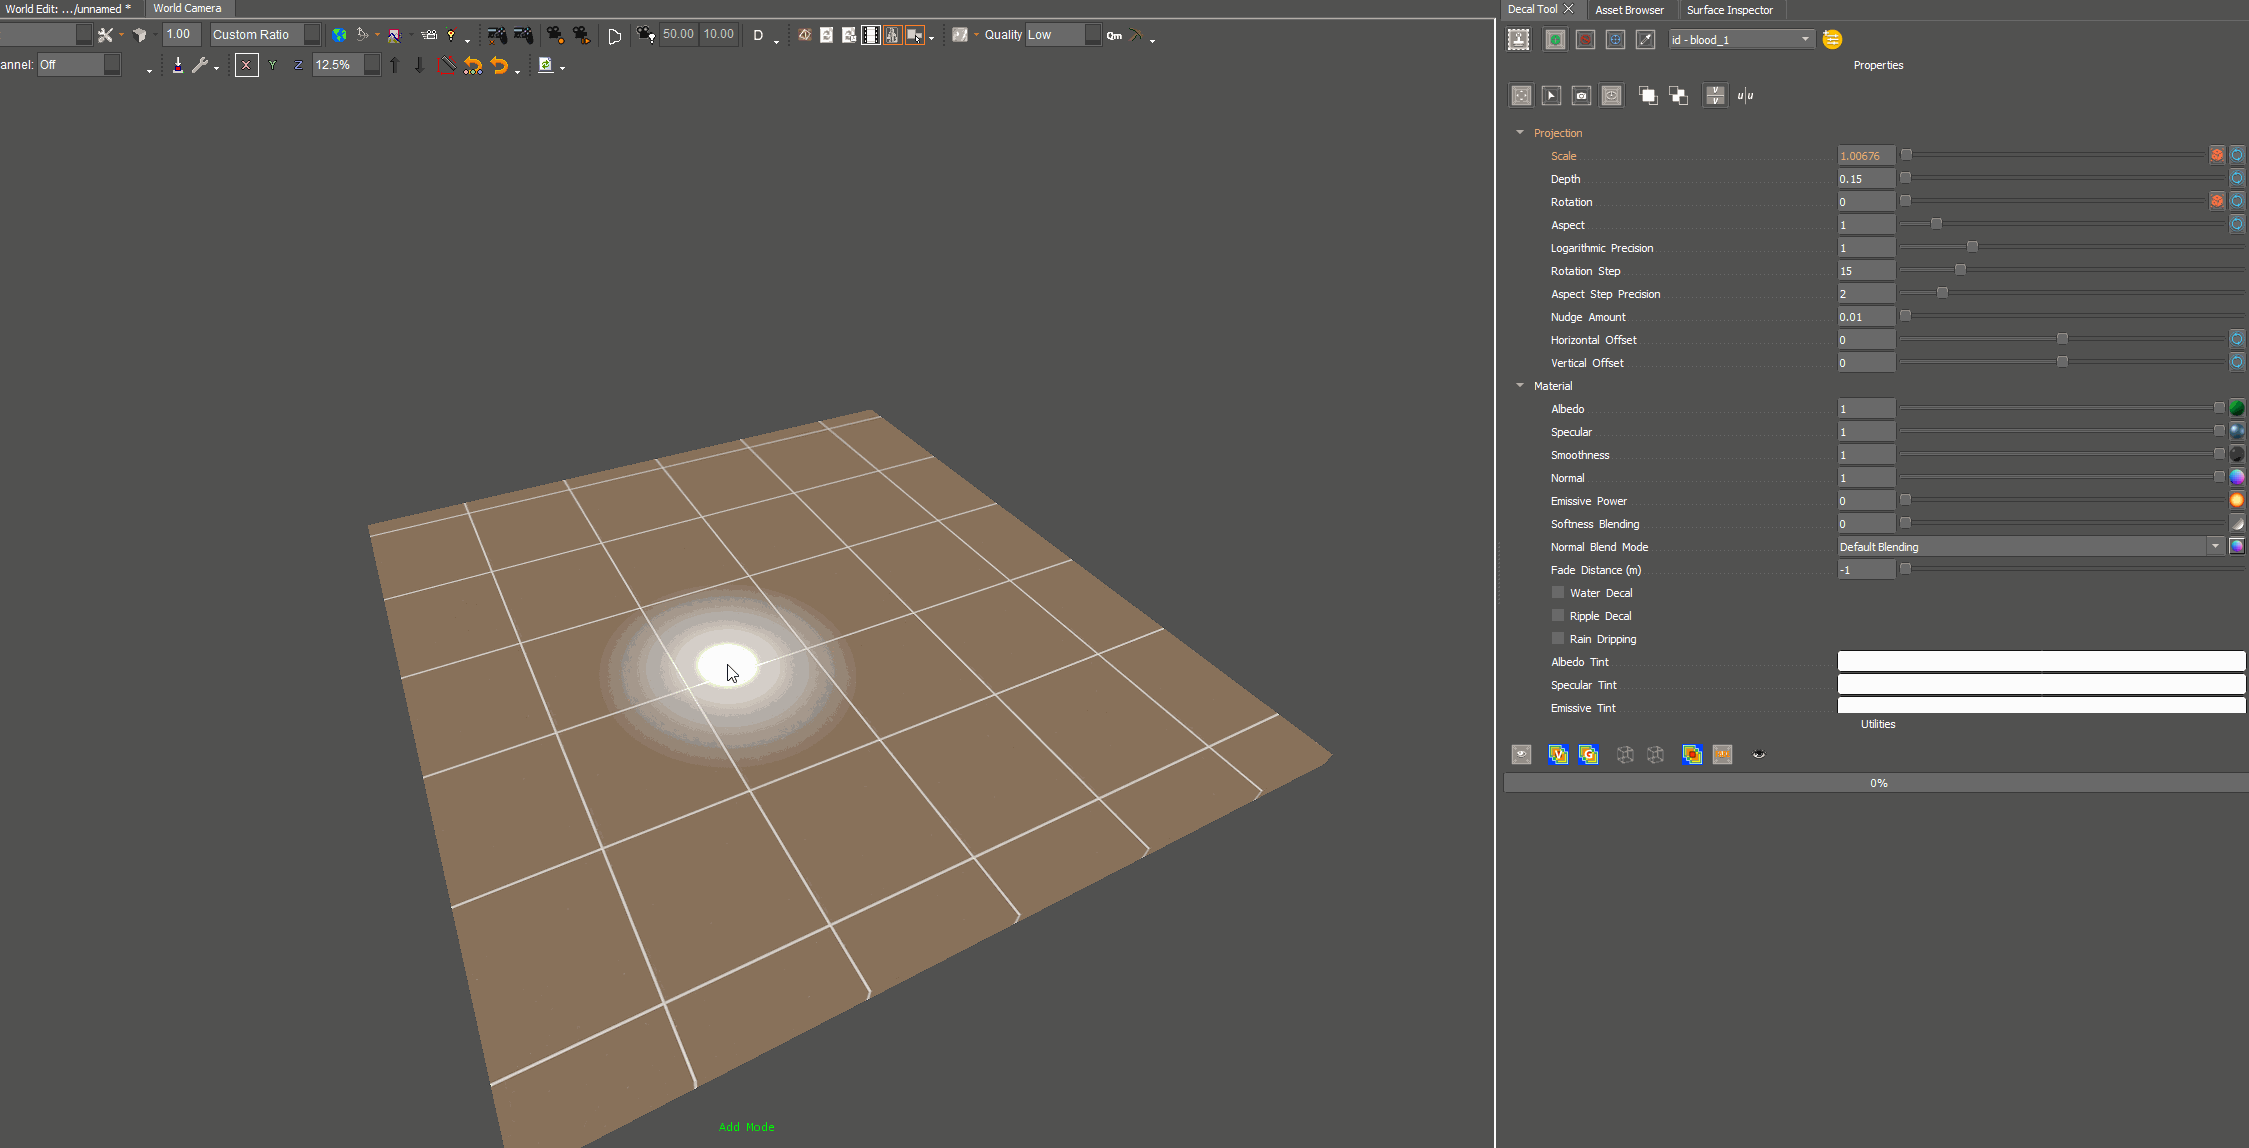Open the yellow decal settings preset icon
2249x1148 pixels.
point(1832,39)
